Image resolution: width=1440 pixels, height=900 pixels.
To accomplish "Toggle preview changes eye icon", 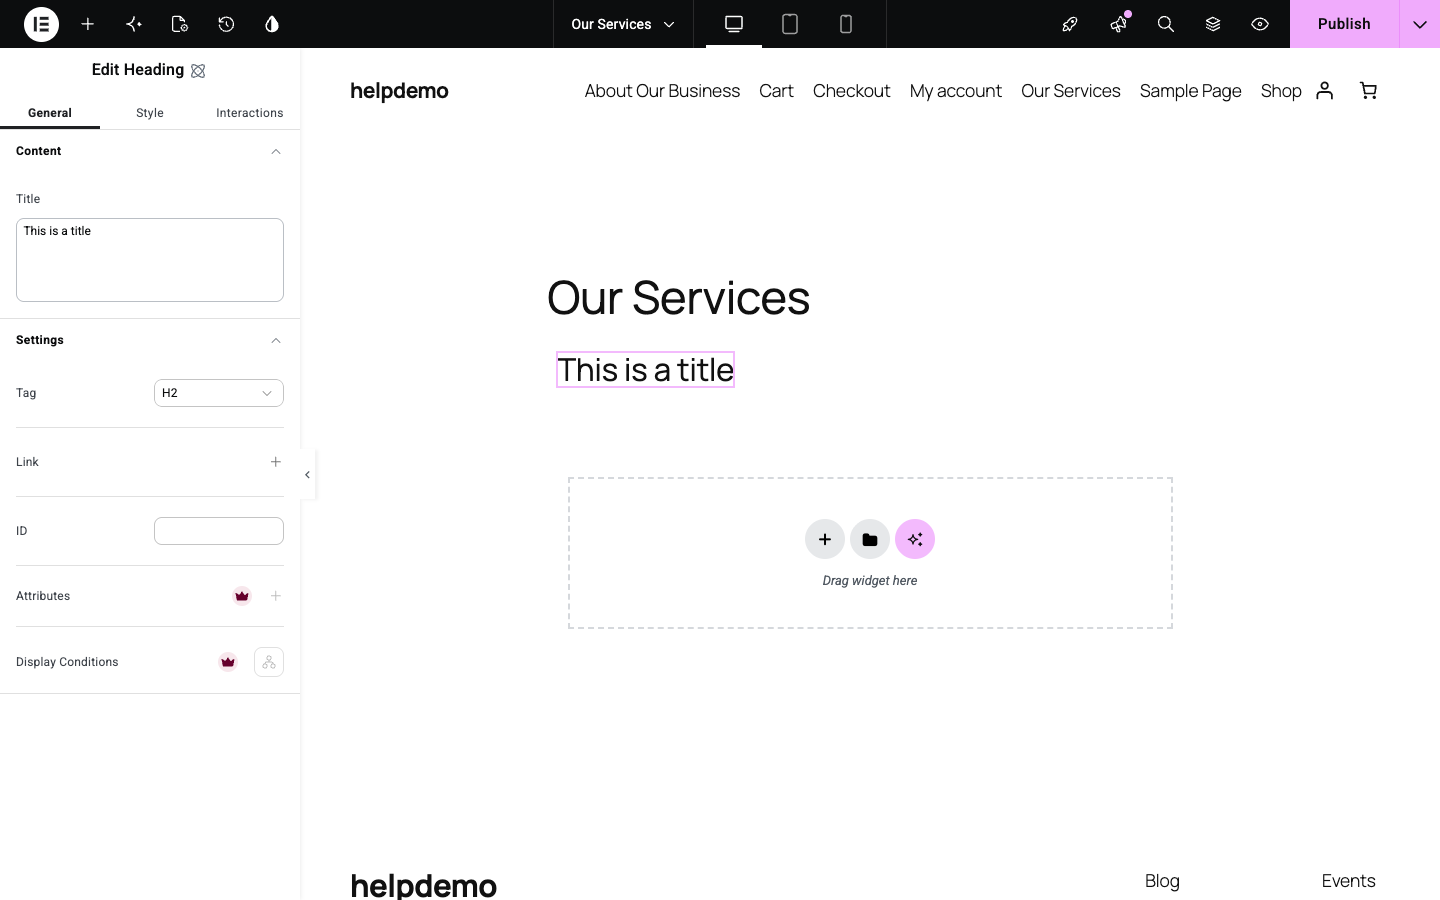I will (1260, 24).
